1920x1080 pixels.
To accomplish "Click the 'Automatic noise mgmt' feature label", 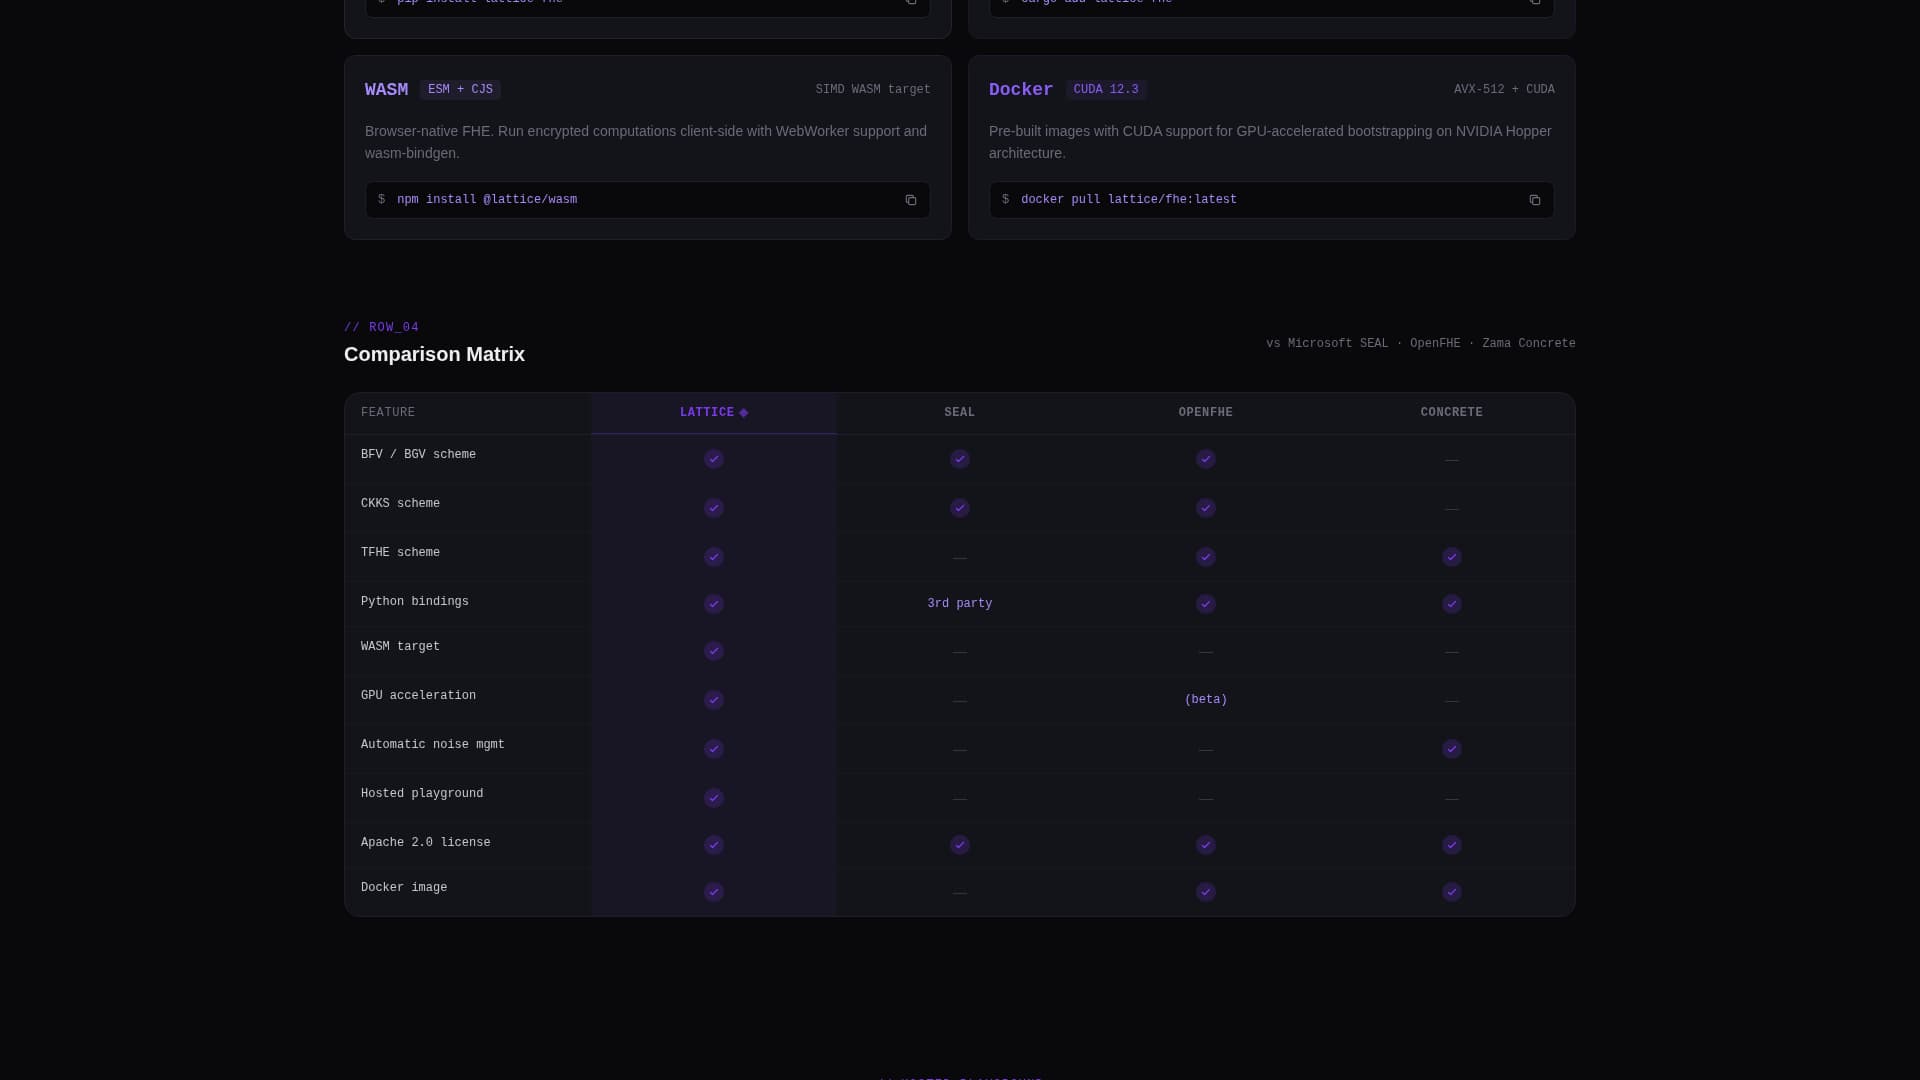I will 433,745.
